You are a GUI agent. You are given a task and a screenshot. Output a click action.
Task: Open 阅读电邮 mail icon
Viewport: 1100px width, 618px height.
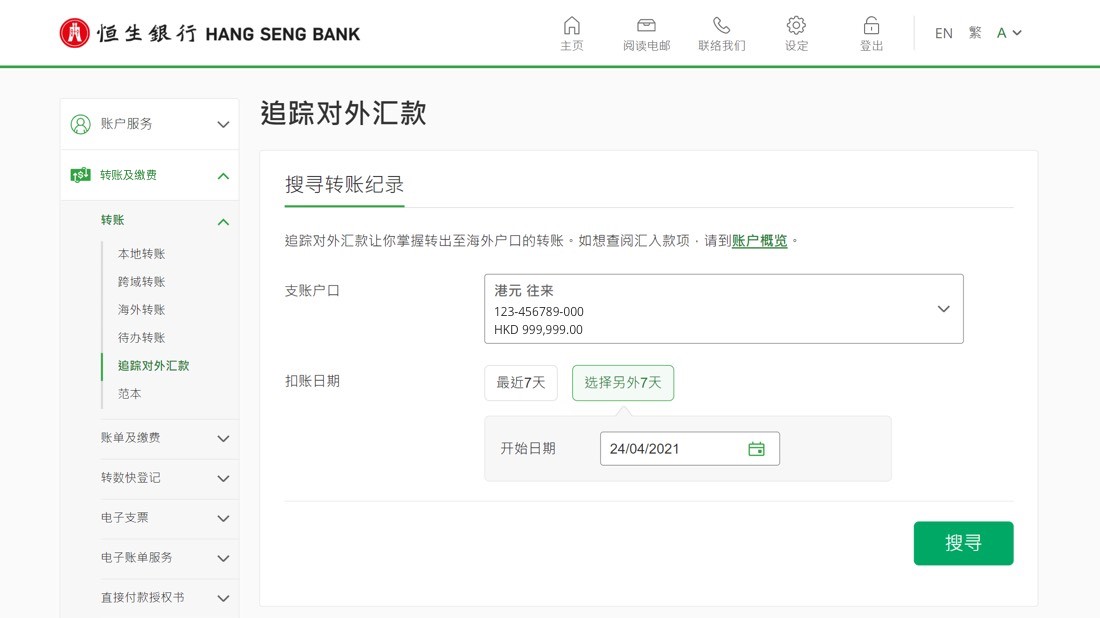[646, 26]
